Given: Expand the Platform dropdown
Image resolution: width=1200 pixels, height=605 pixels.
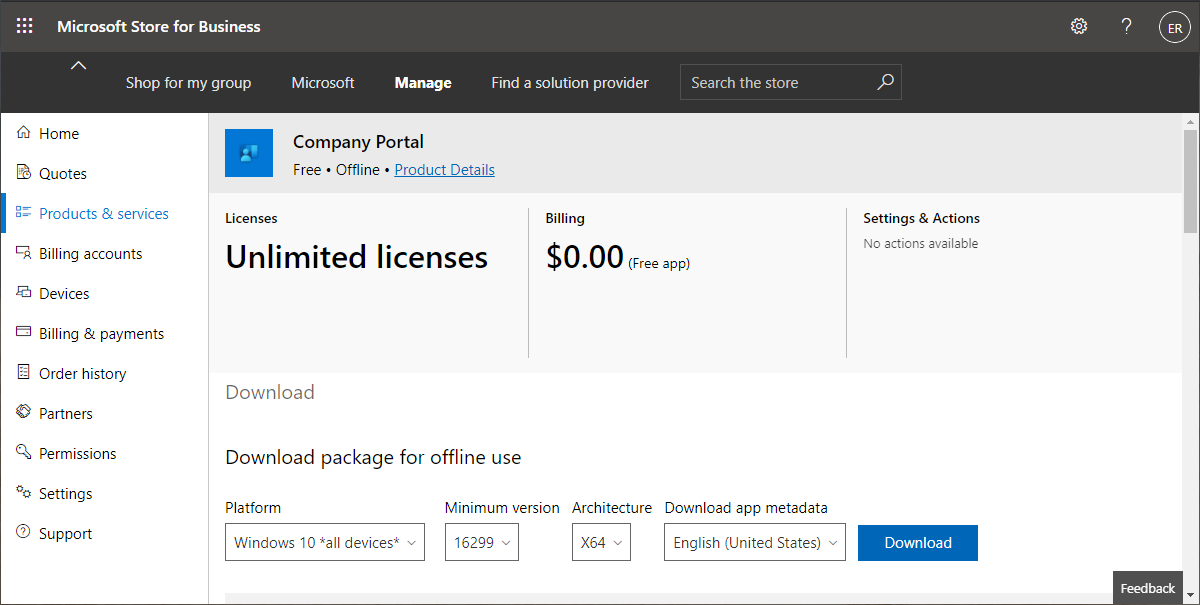Looking at the screenshot, I should (x=325, y=542).
